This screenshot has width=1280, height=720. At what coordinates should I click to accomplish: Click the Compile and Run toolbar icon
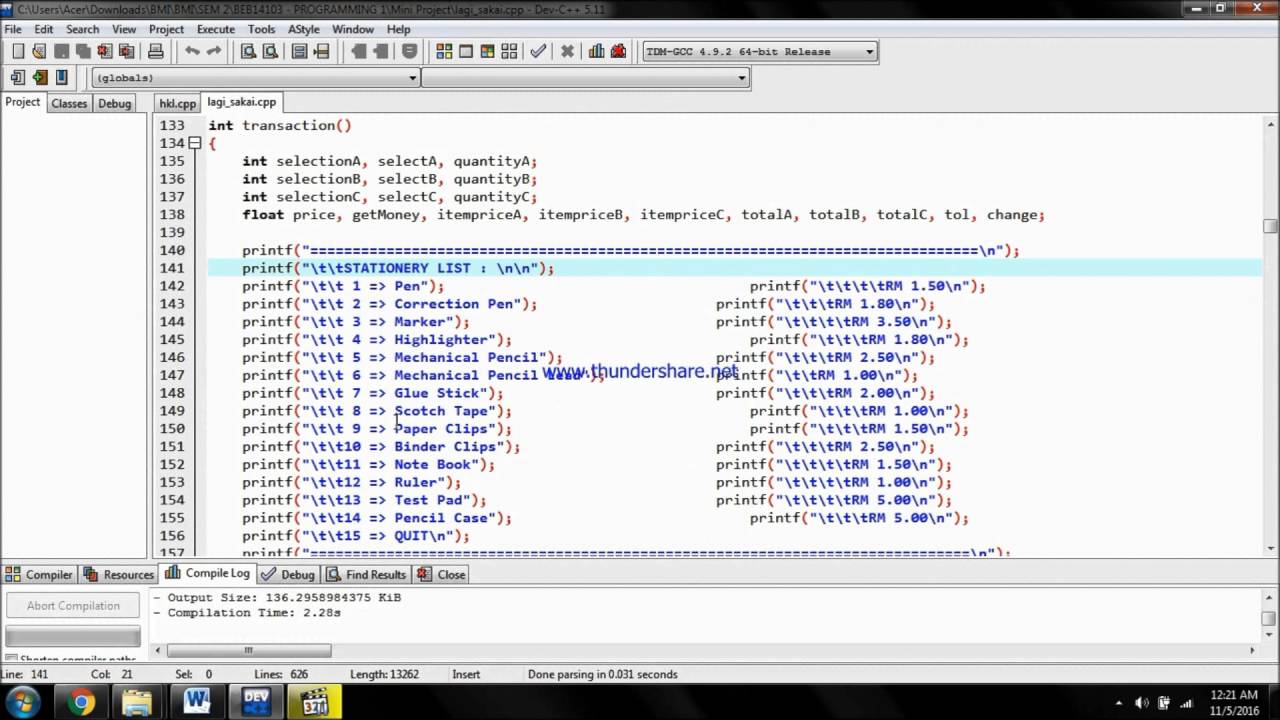click(x=488, y=52)
